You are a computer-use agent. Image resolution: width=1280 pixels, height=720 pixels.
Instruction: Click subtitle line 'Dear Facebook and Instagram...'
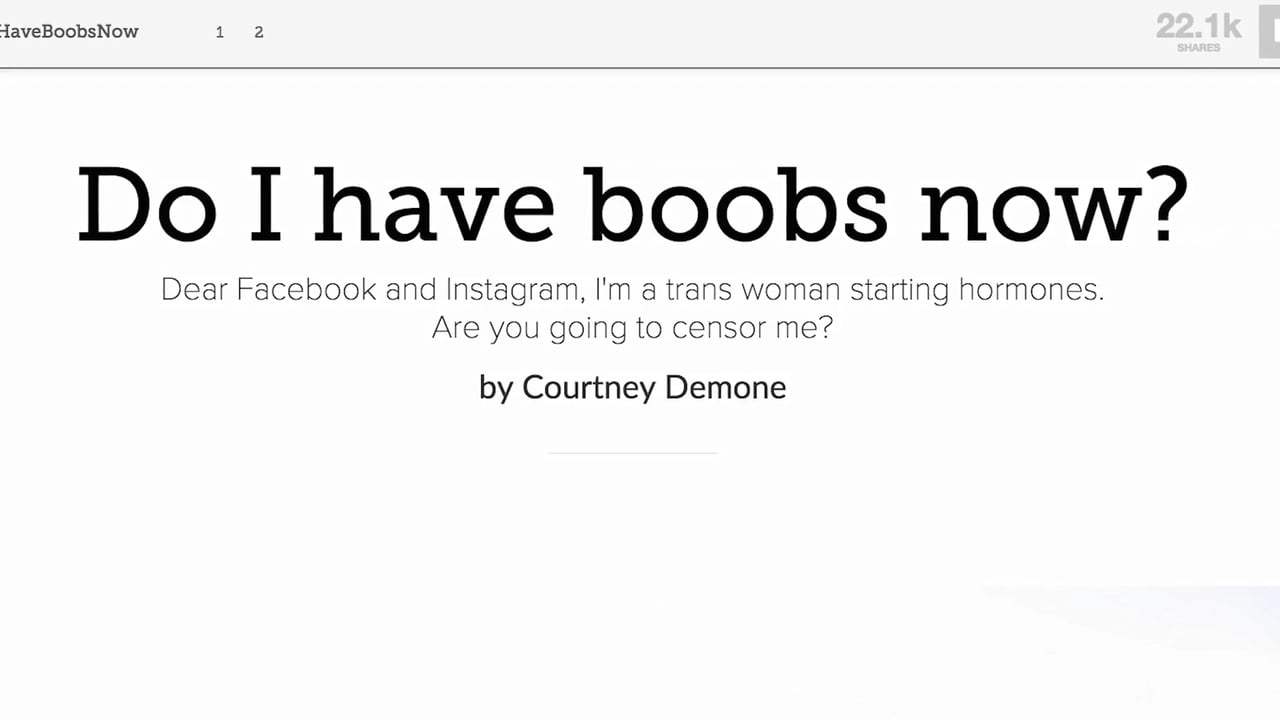point(633,291)
